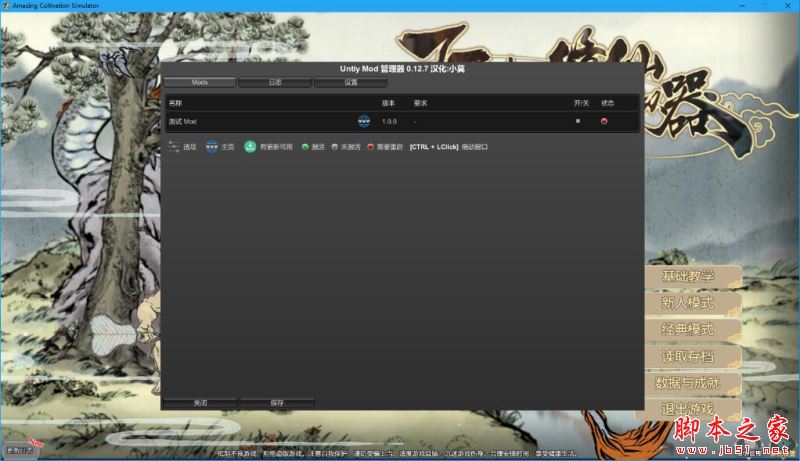Start 新人模式 from game menu

692,303
